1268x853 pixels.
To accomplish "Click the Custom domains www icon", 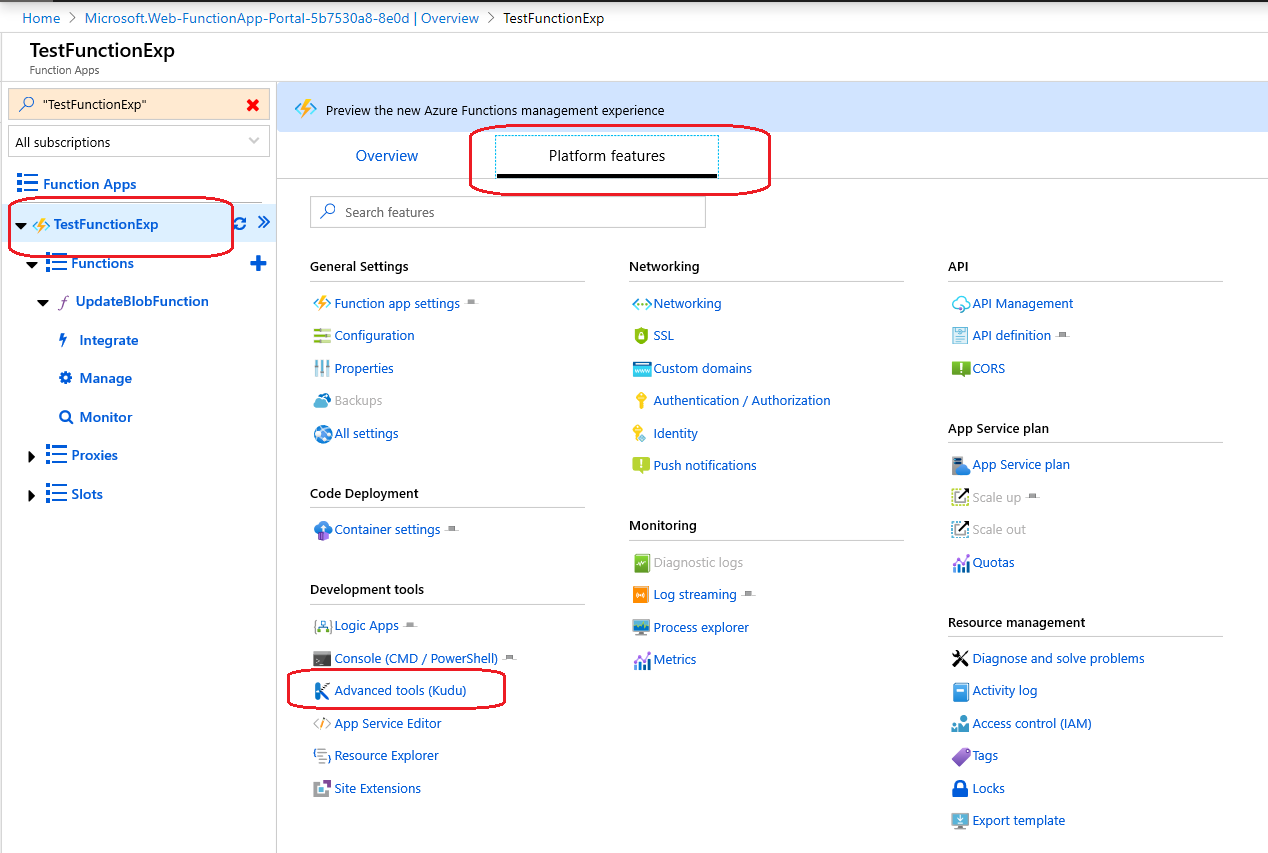I will (x=641, y=369).
